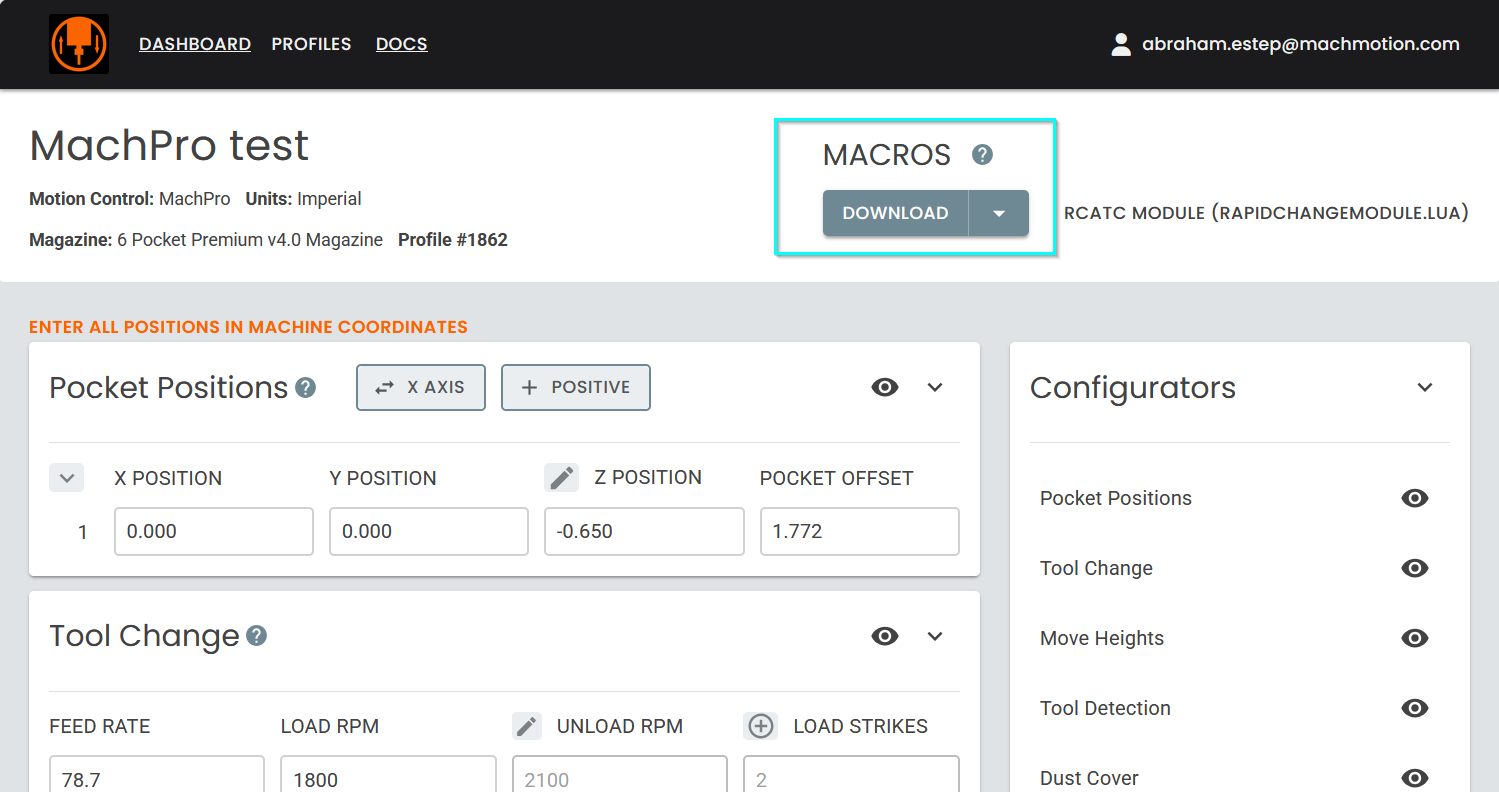
Task: Click the pencil icon beside Z Position
Action: [x=562, y=478]
